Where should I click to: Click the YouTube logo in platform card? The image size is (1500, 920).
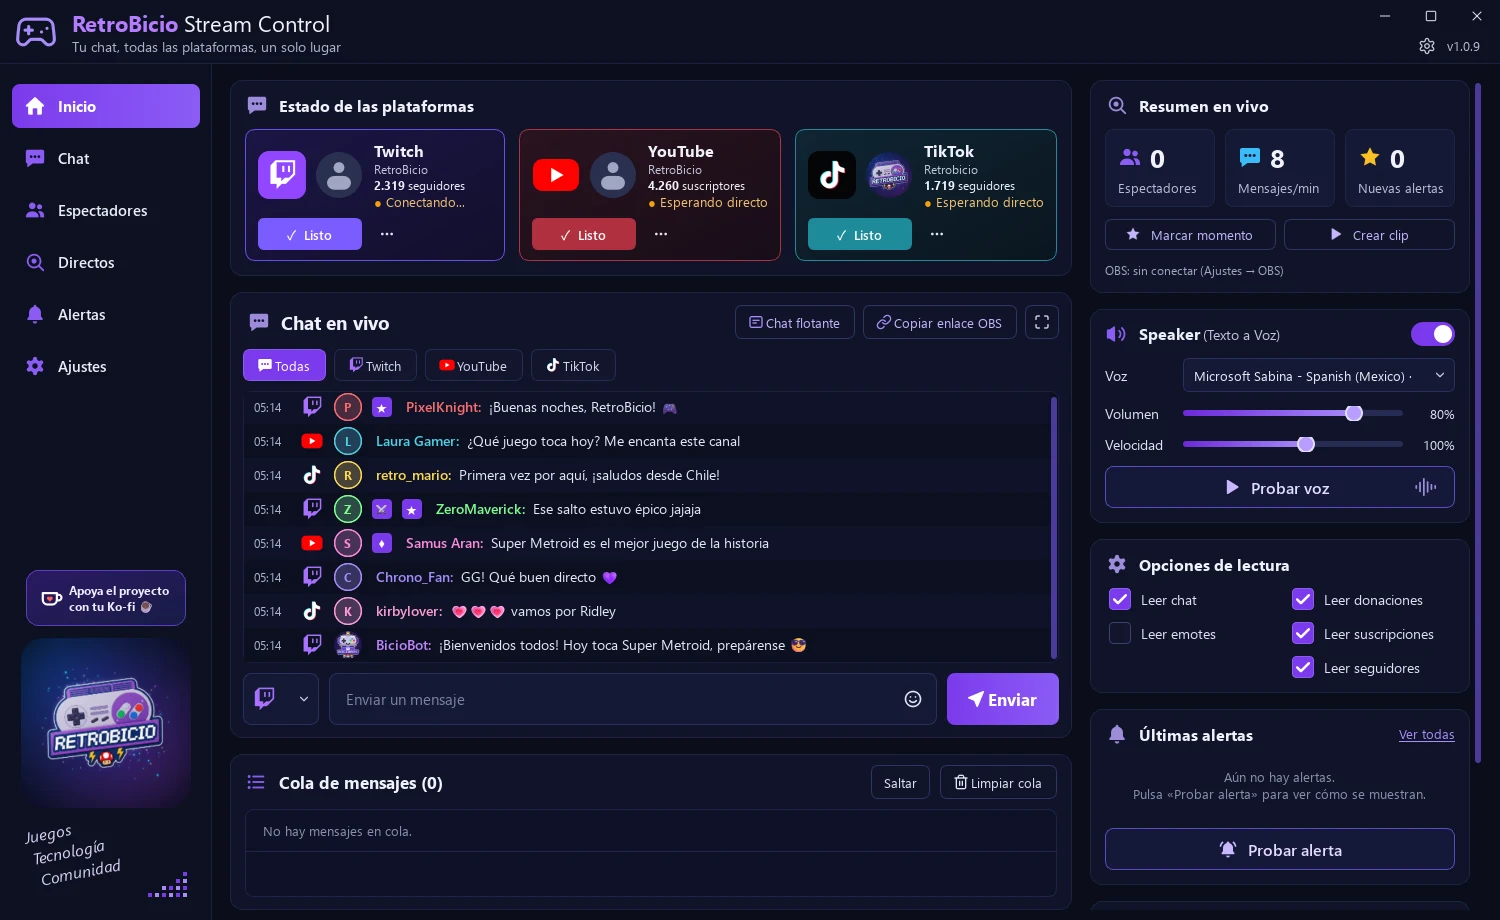click(556, 175)
